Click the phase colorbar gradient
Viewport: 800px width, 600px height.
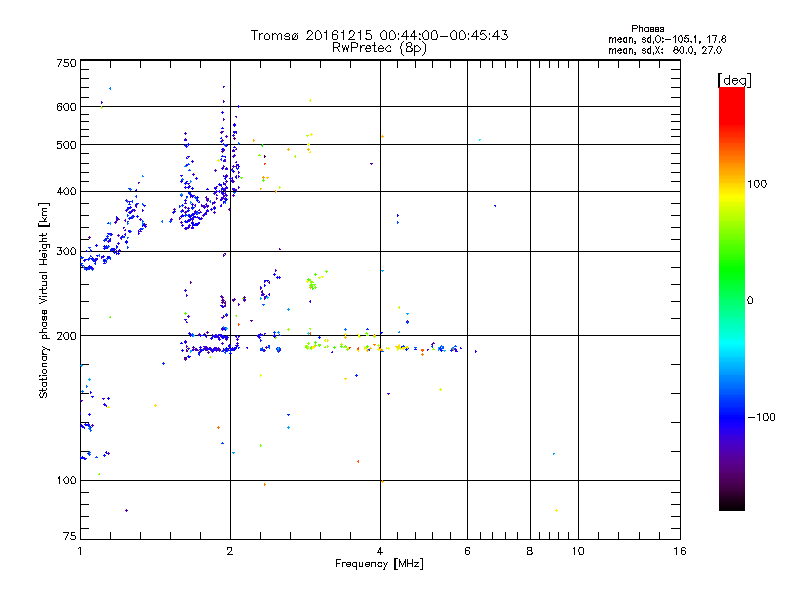732,298
